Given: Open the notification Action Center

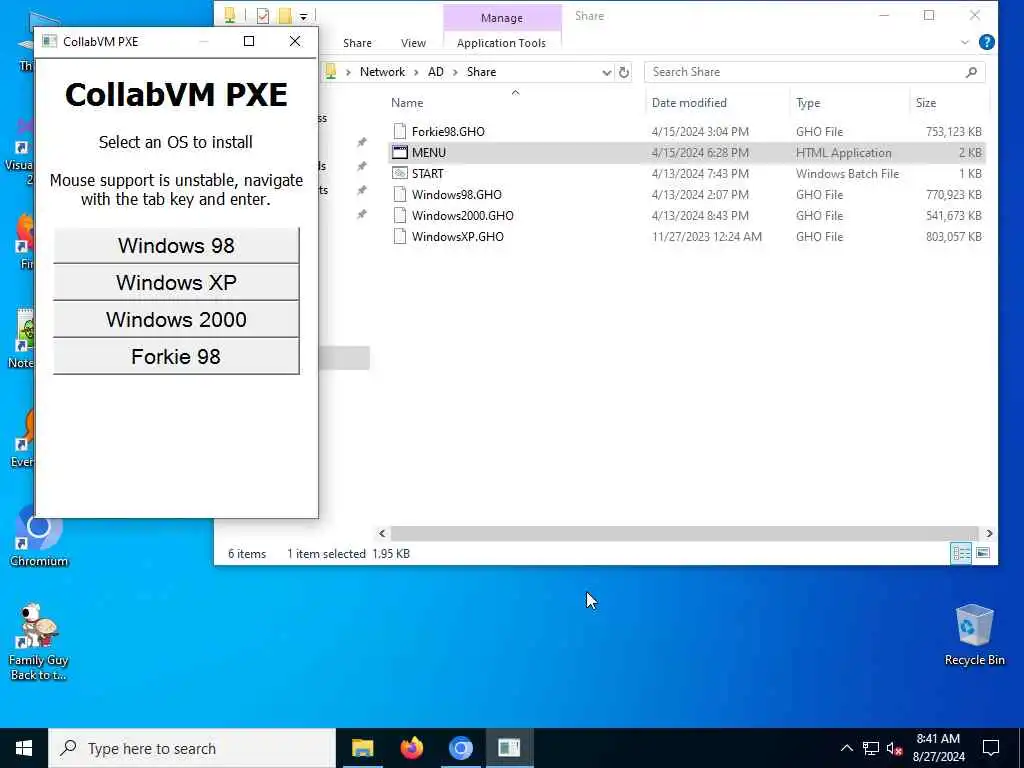Looking at the screenshot, I should click(991, 748).
